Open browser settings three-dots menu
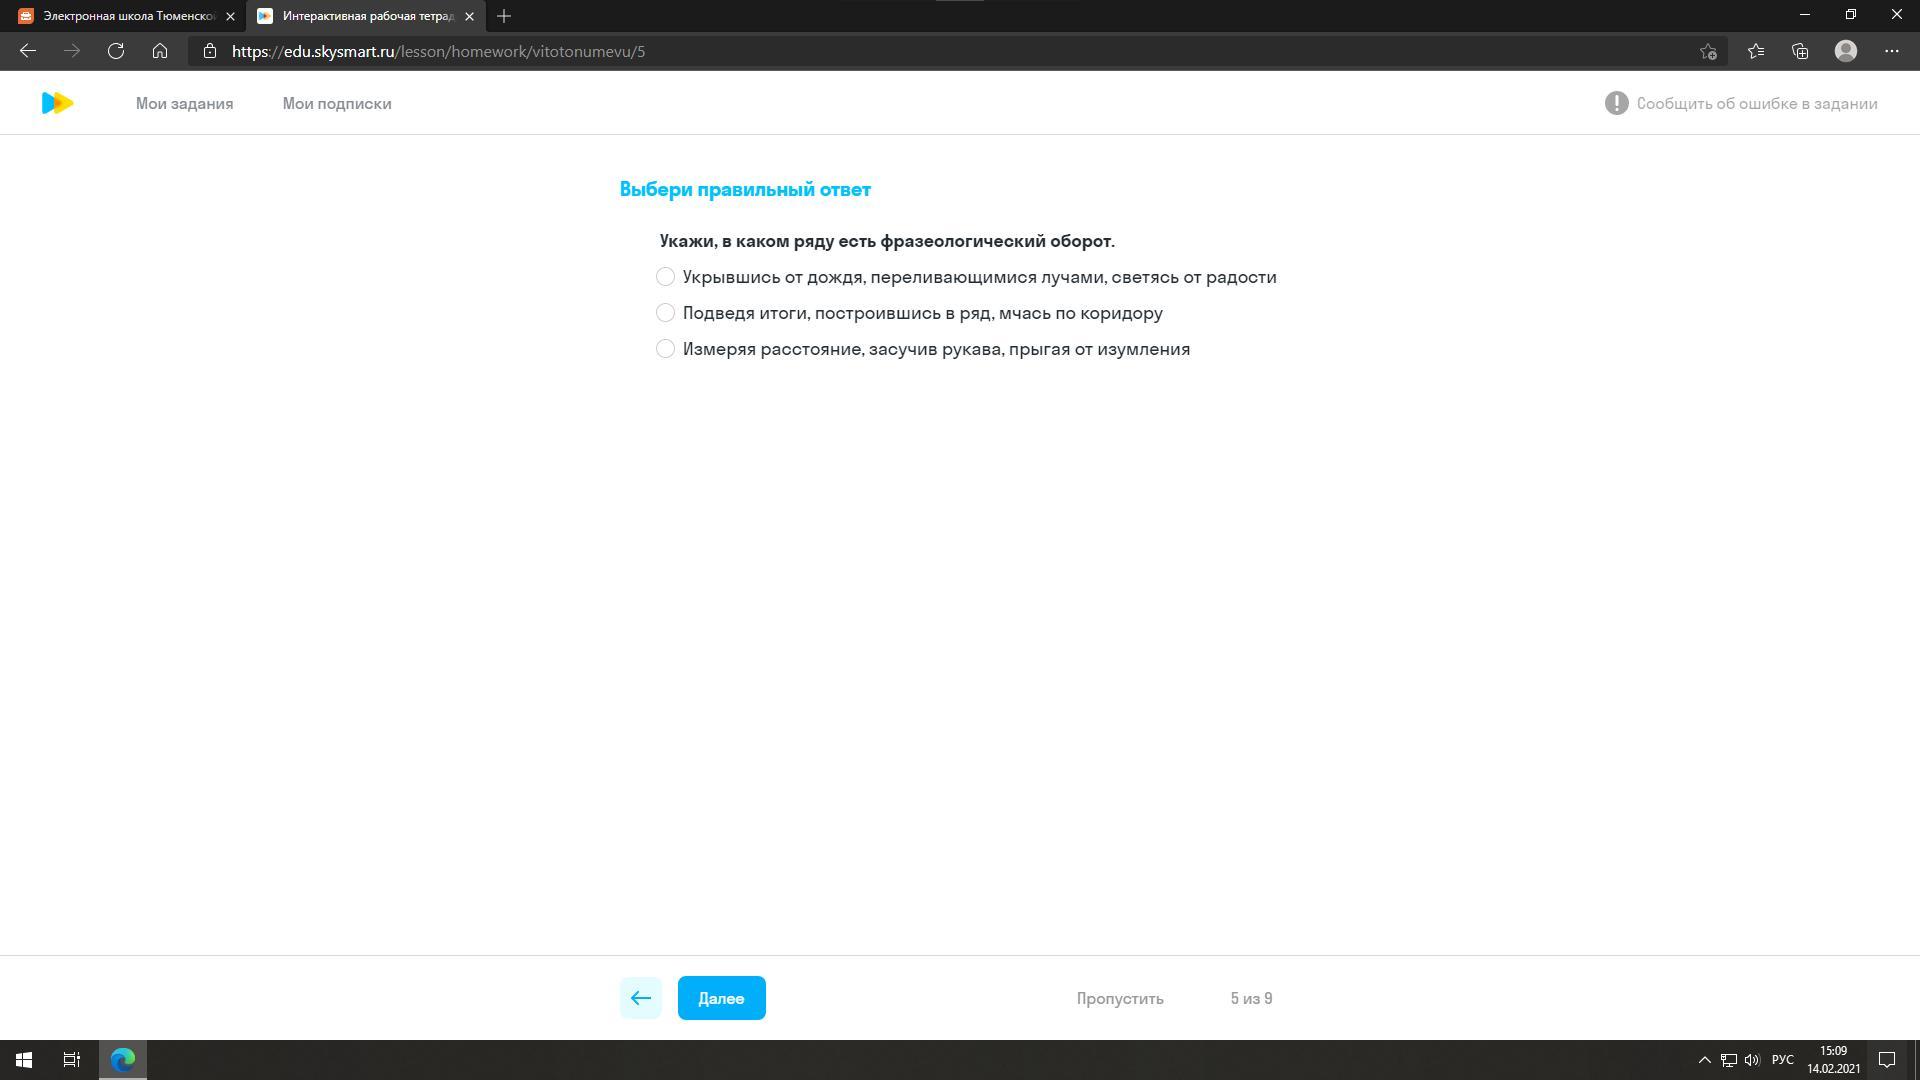Viewport: 1920px width, 1080px height. (1891, 51)
